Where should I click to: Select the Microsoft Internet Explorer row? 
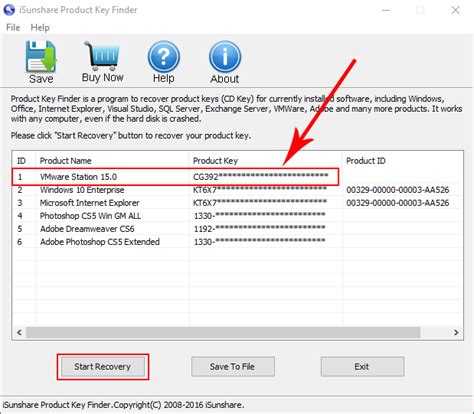238,203
